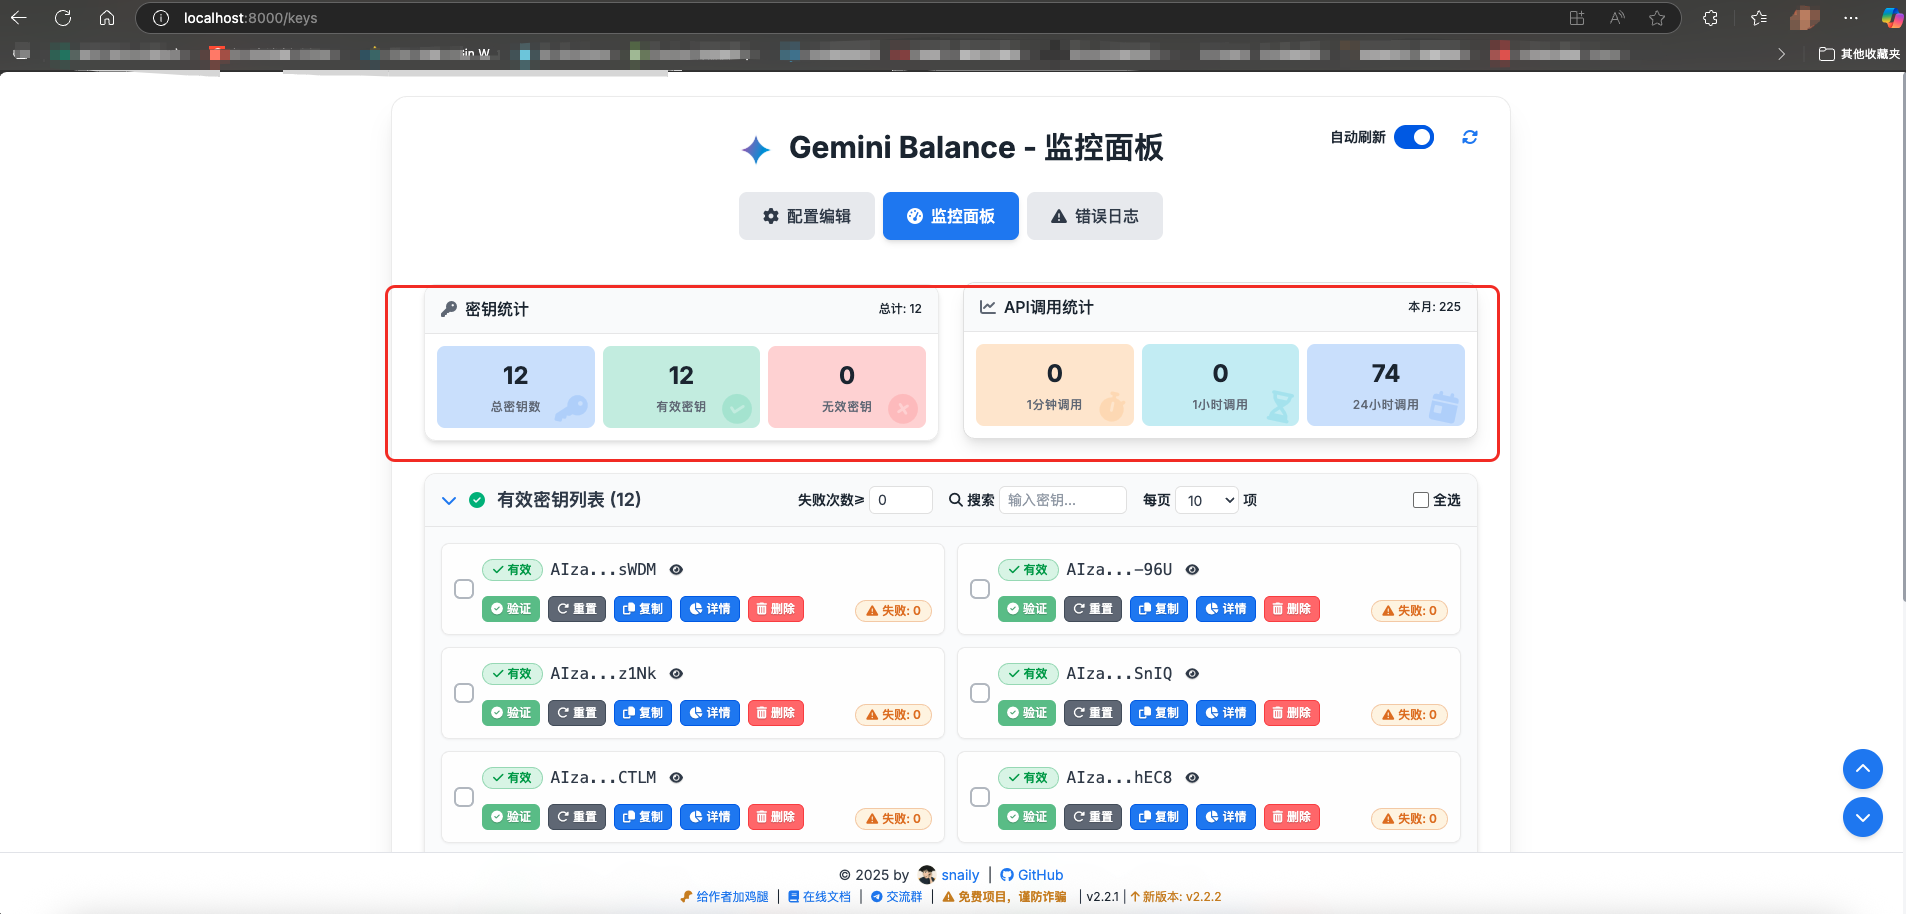Select checkbox for key AIza...sWDM

pos(464,589)
